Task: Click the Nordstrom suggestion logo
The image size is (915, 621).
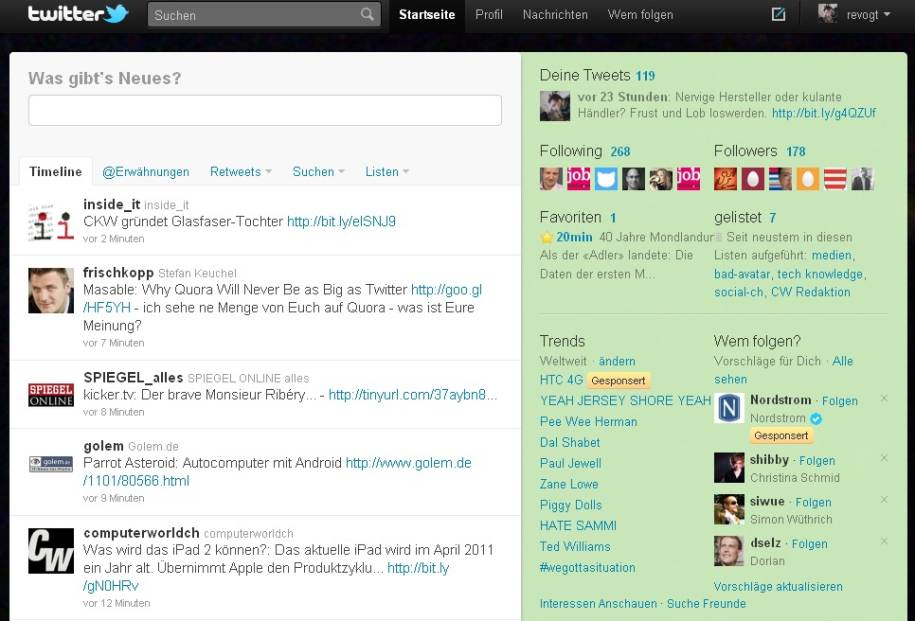Action: tap(729, 408)
